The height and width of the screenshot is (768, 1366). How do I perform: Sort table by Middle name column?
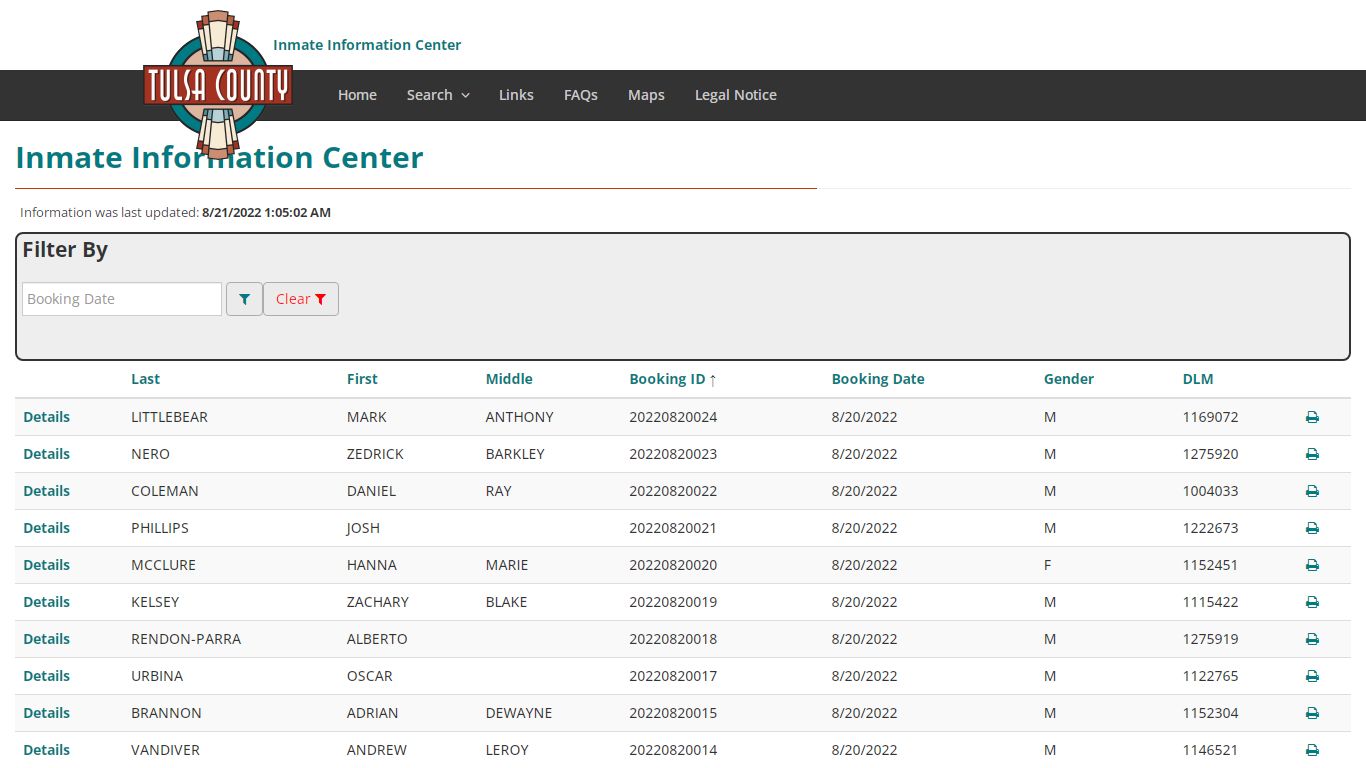[x=509, y=379]
